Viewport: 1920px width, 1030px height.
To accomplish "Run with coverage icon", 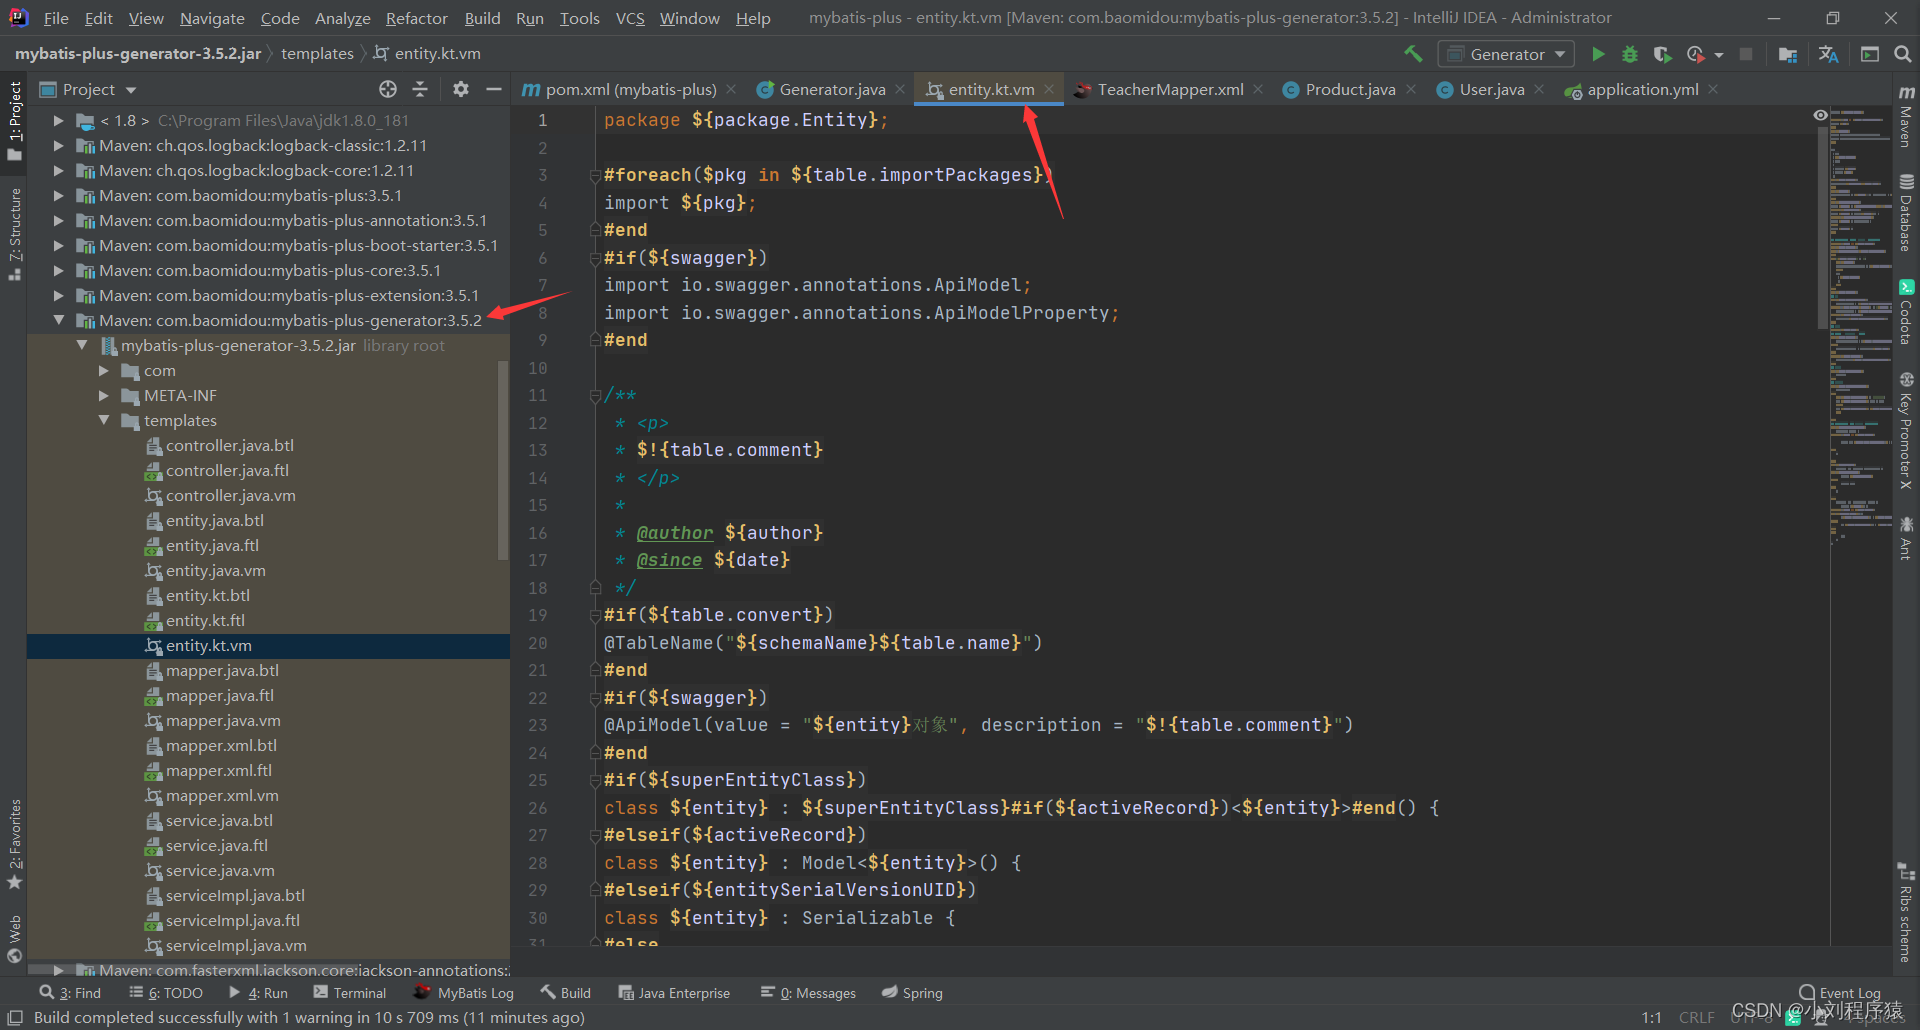I will coord(1662,54).
